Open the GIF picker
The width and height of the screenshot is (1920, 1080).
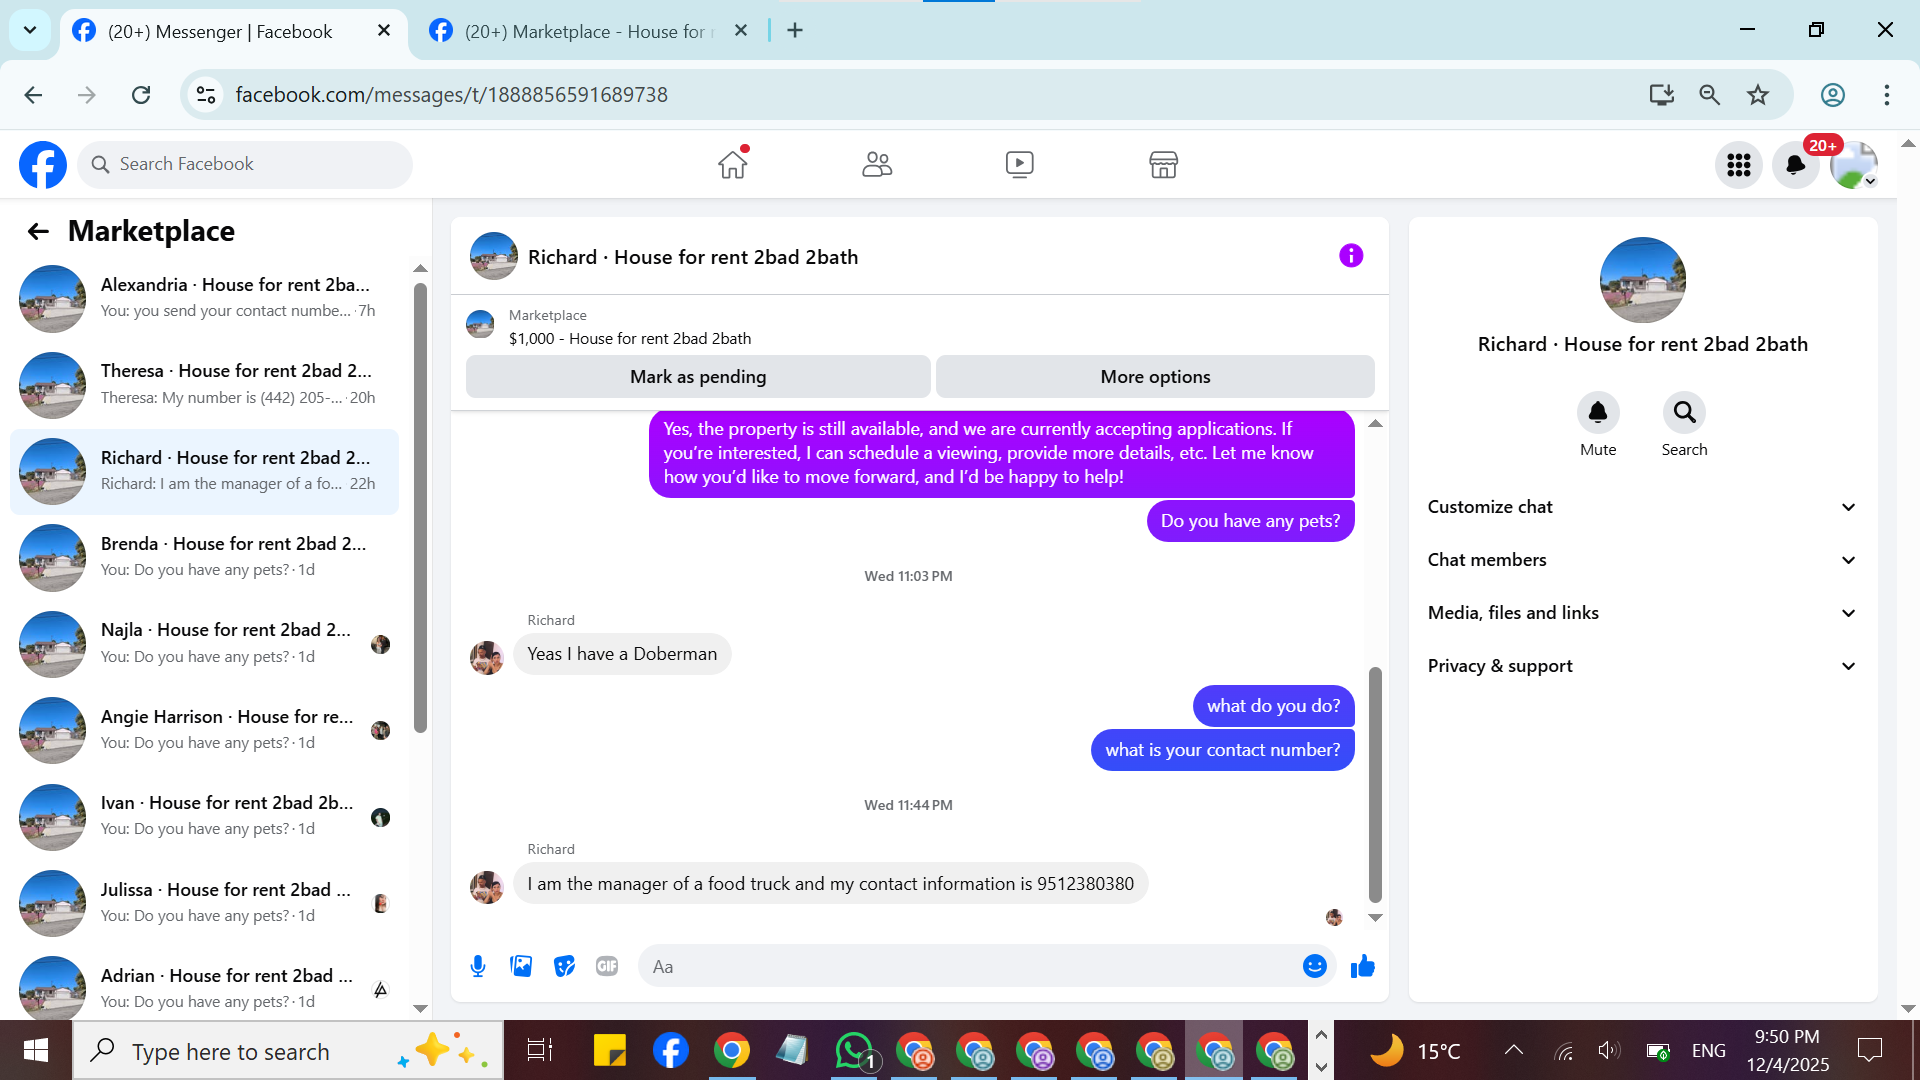(607, 966)
